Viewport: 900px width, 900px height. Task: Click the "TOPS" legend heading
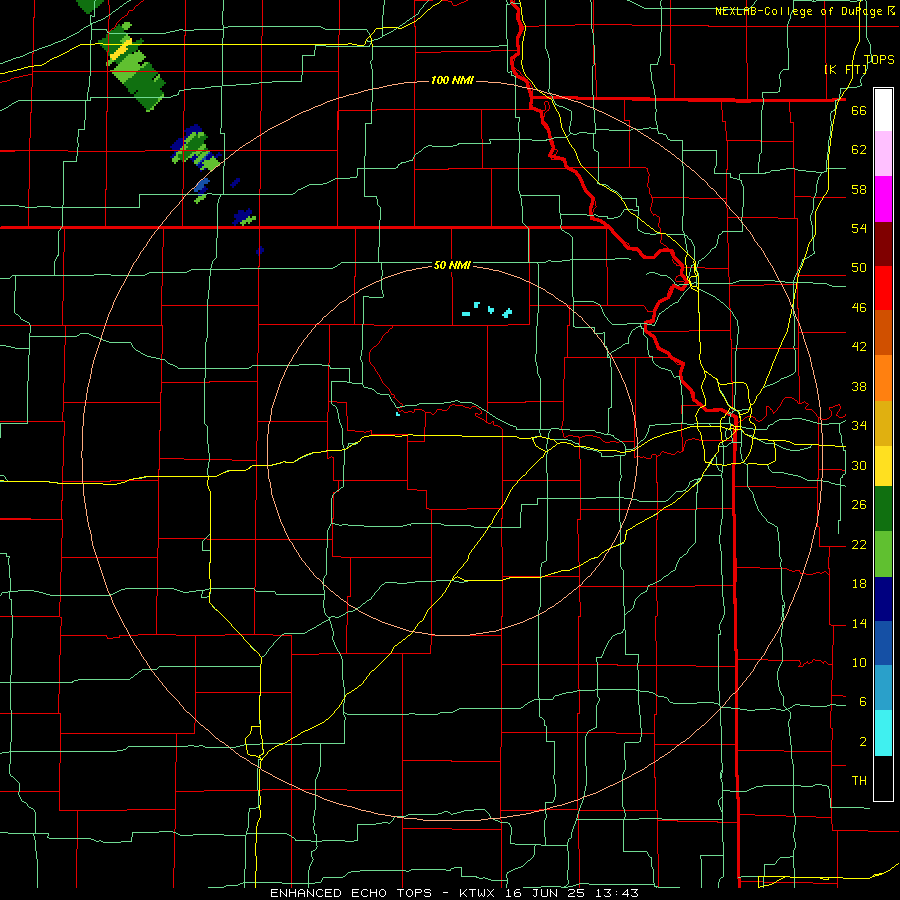point(879,59)
